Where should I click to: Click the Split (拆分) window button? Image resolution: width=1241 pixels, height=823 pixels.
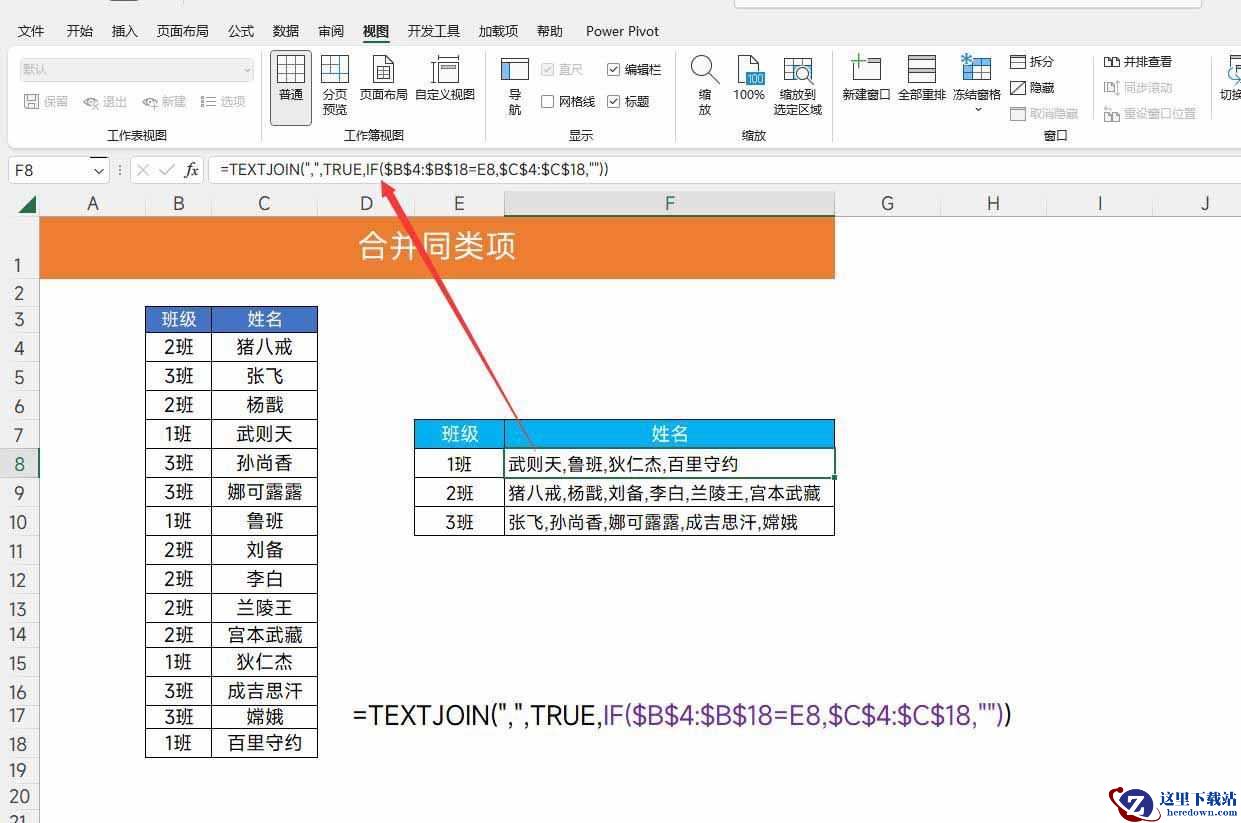[1032, 62]
